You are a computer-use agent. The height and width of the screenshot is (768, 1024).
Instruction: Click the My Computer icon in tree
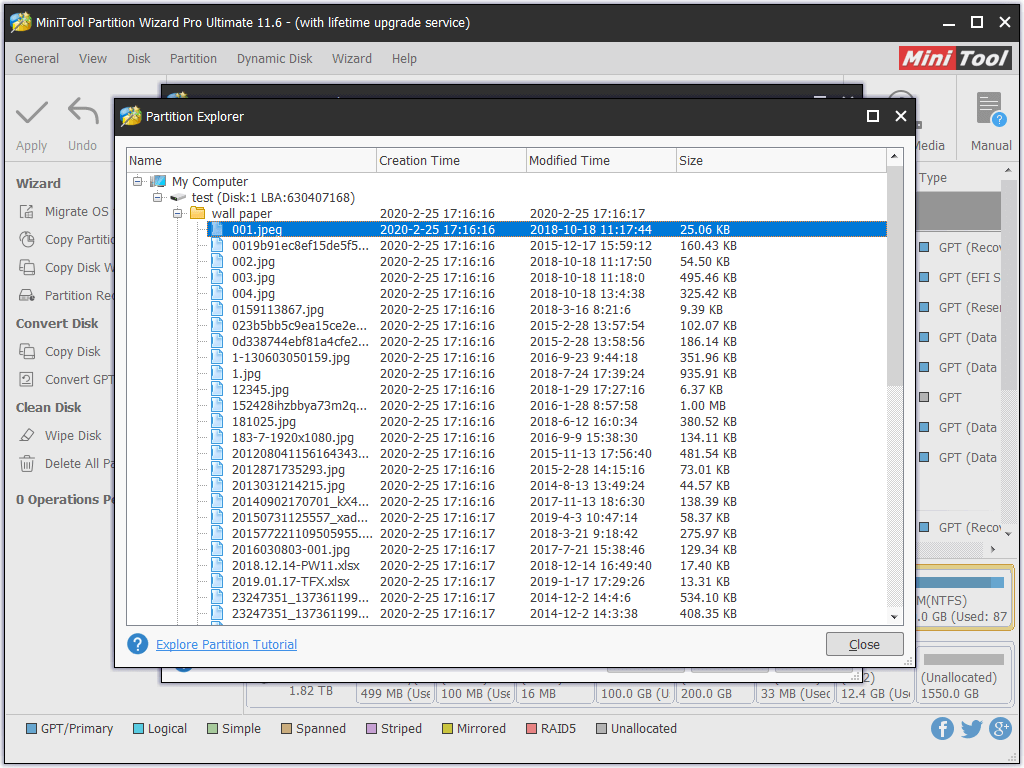tap(157, 181)
